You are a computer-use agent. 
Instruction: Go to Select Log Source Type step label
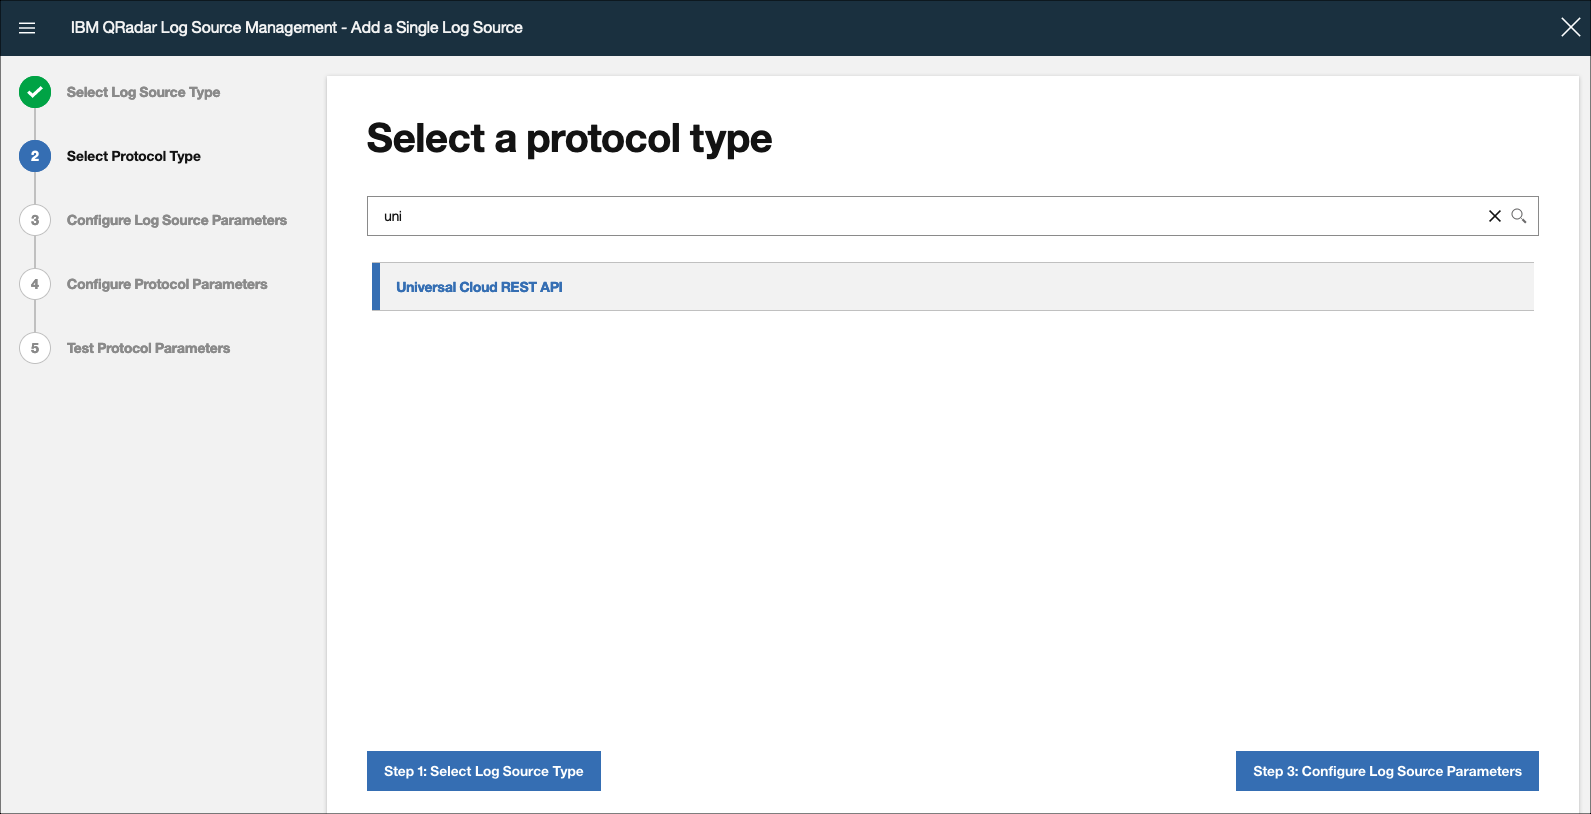[x=143, y=92]
